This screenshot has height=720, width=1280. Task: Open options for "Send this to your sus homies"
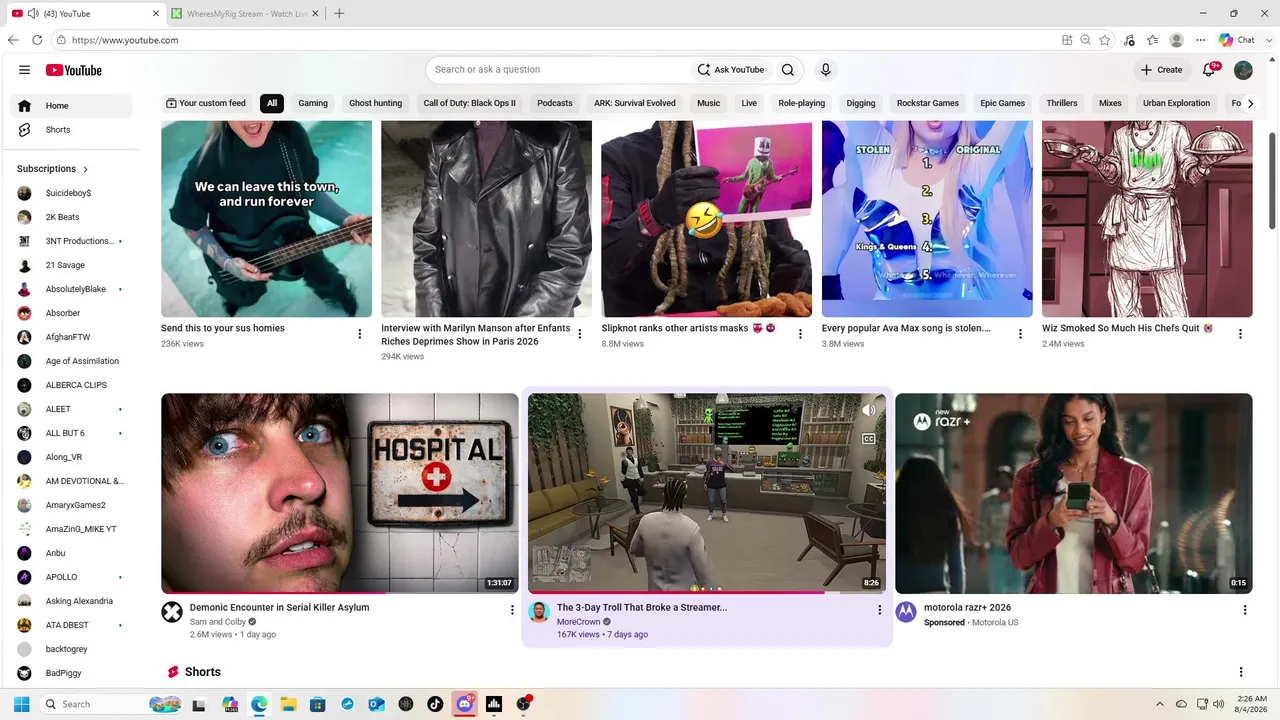pyautogui.click(x=360, y=334)
